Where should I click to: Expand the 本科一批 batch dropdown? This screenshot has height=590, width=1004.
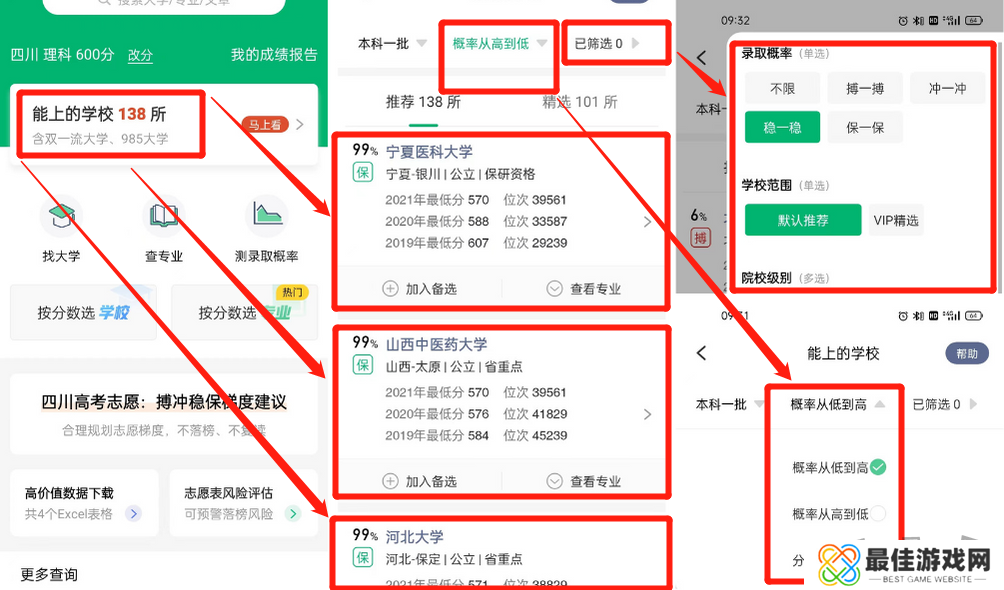[x=389, y=43]
